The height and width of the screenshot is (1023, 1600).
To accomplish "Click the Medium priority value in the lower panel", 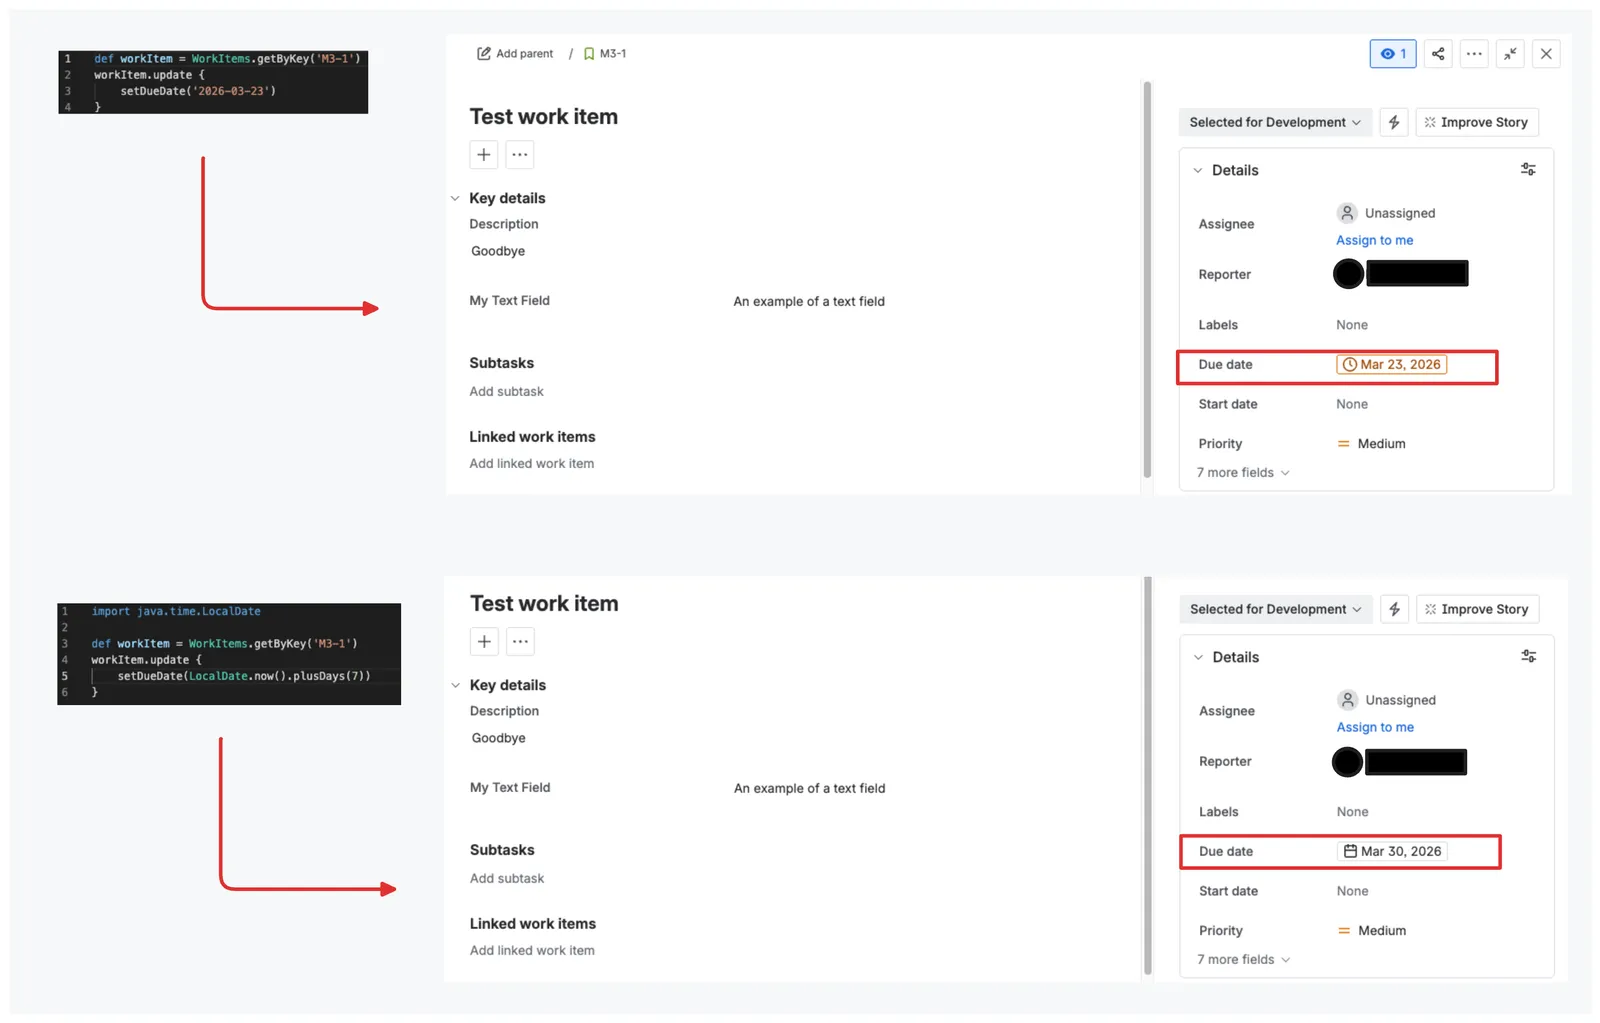I will [x=1372, y=931].
